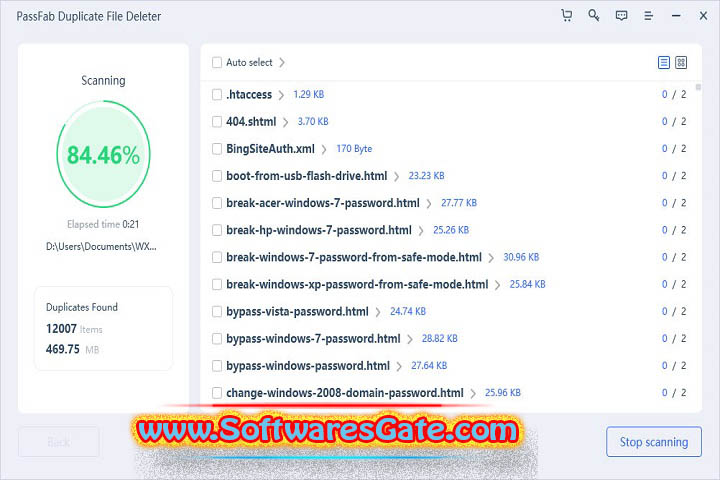This screenshot has height=480, width=720.
Task: Select bypass-windows-password.html file name
Action: (x=308, y=365)
